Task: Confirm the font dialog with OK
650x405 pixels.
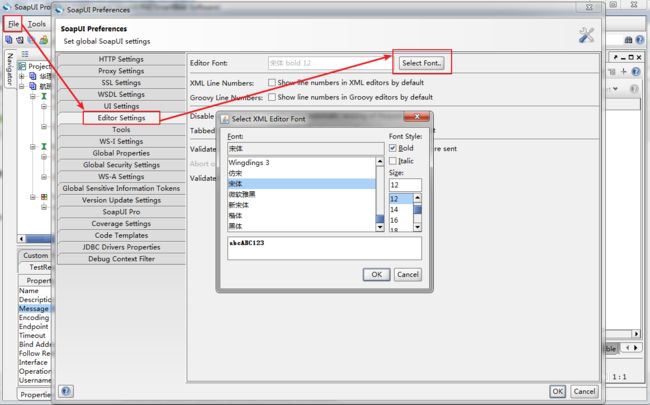Action: point(376,274)
